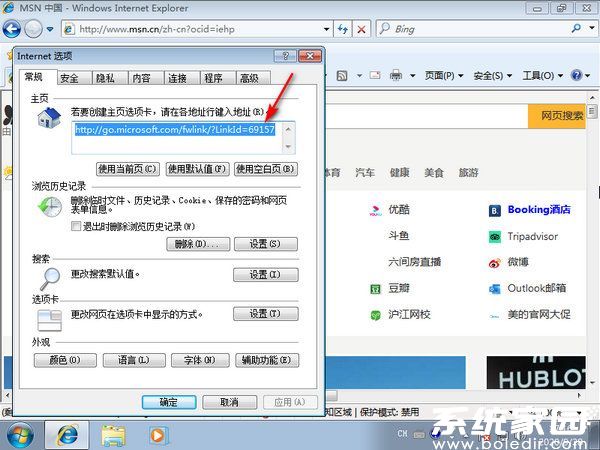Open the 豆瓣 link
600x450 pixels.
(x=399, y=288)
